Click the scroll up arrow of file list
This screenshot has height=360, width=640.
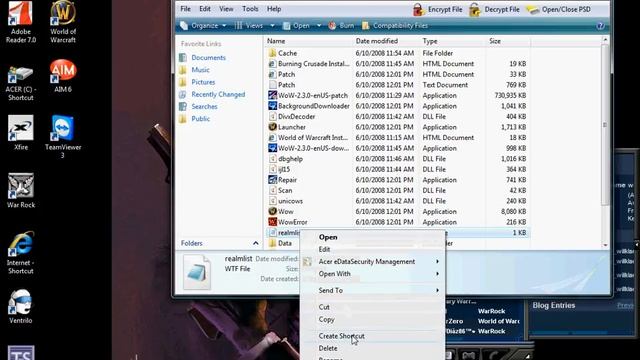pos(605,40)
